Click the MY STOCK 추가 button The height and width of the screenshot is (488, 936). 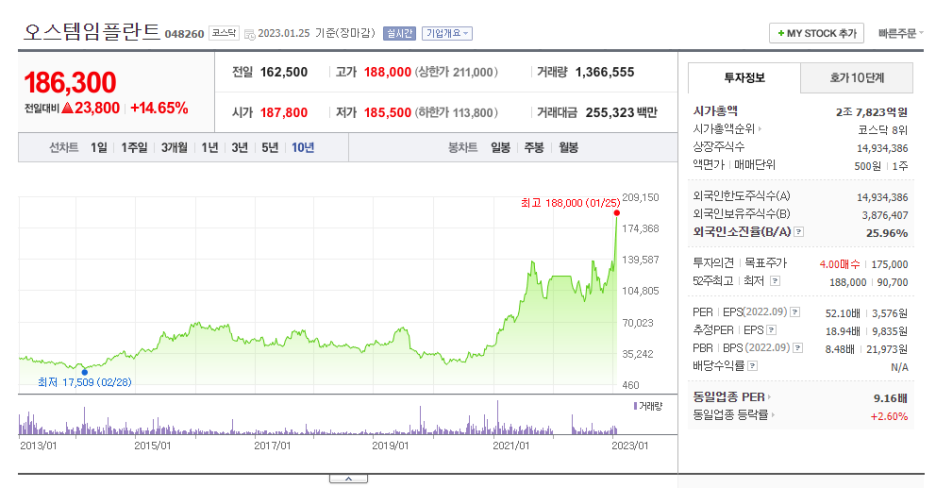817,33
